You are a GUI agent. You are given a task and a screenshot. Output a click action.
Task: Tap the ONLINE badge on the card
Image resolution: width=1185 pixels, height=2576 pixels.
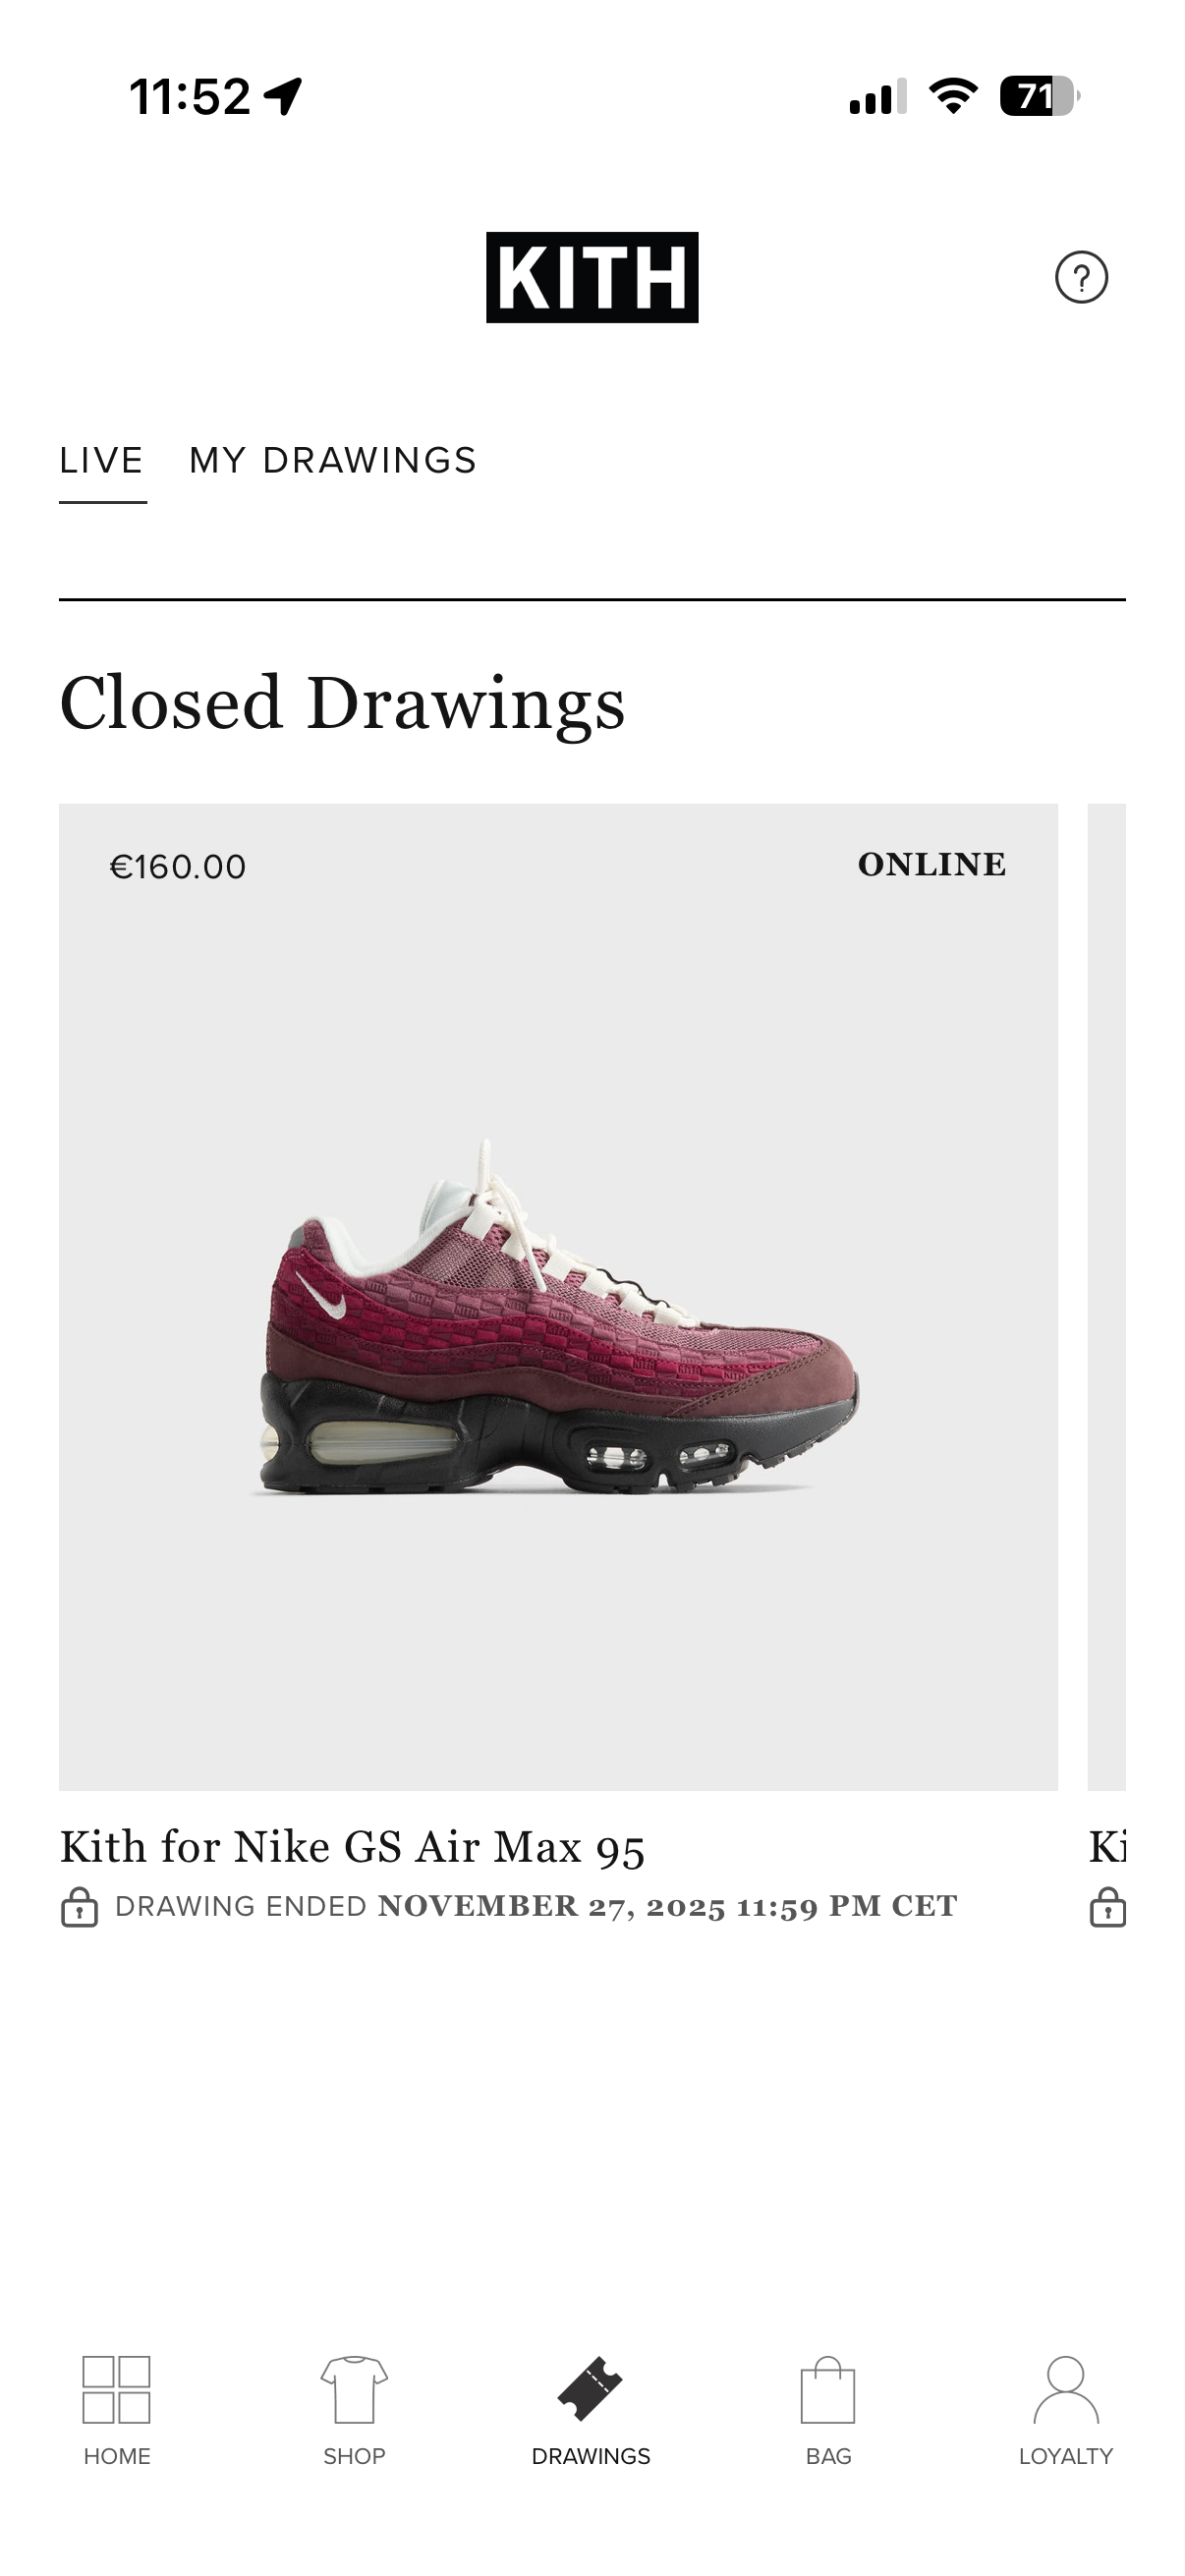coord(932,865)
